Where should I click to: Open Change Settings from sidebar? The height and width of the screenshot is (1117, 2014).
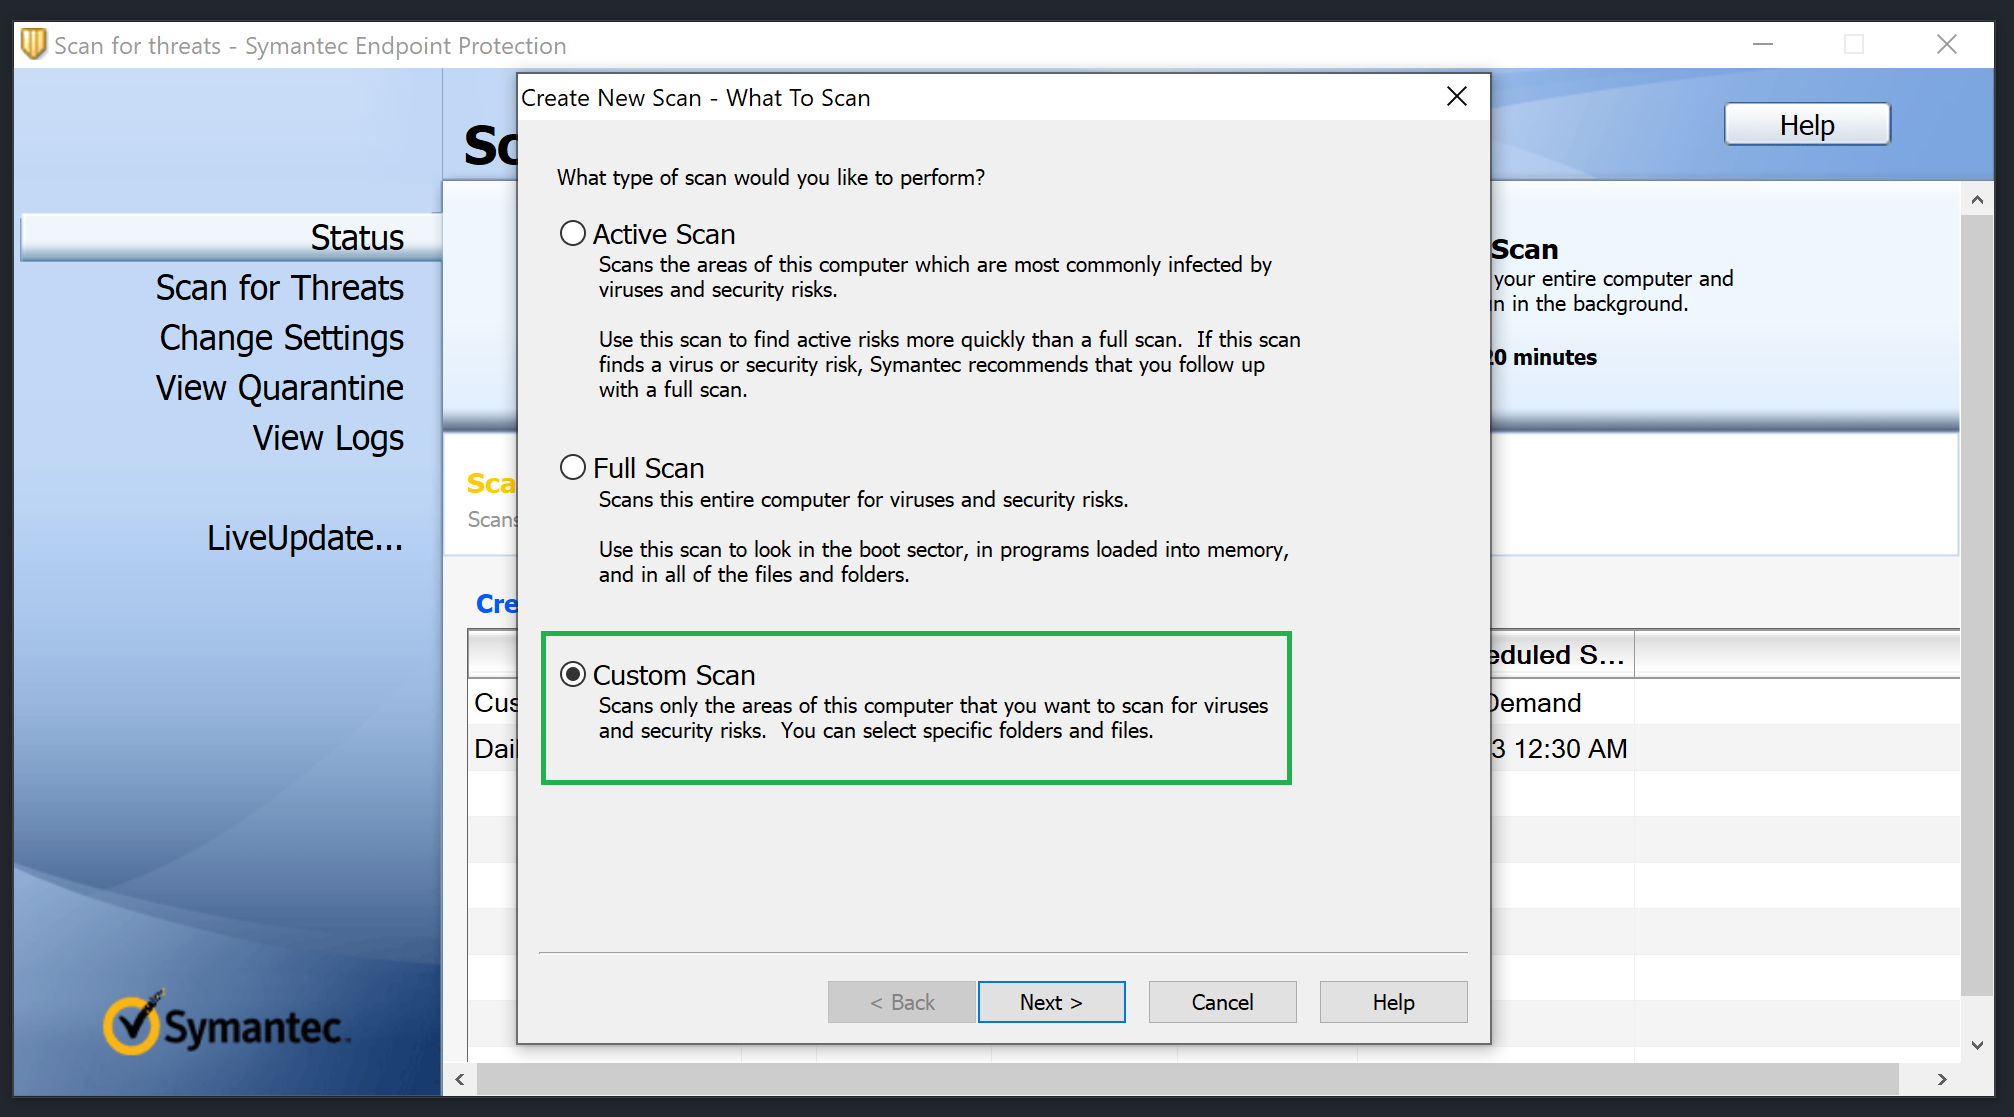pos(281,338)
